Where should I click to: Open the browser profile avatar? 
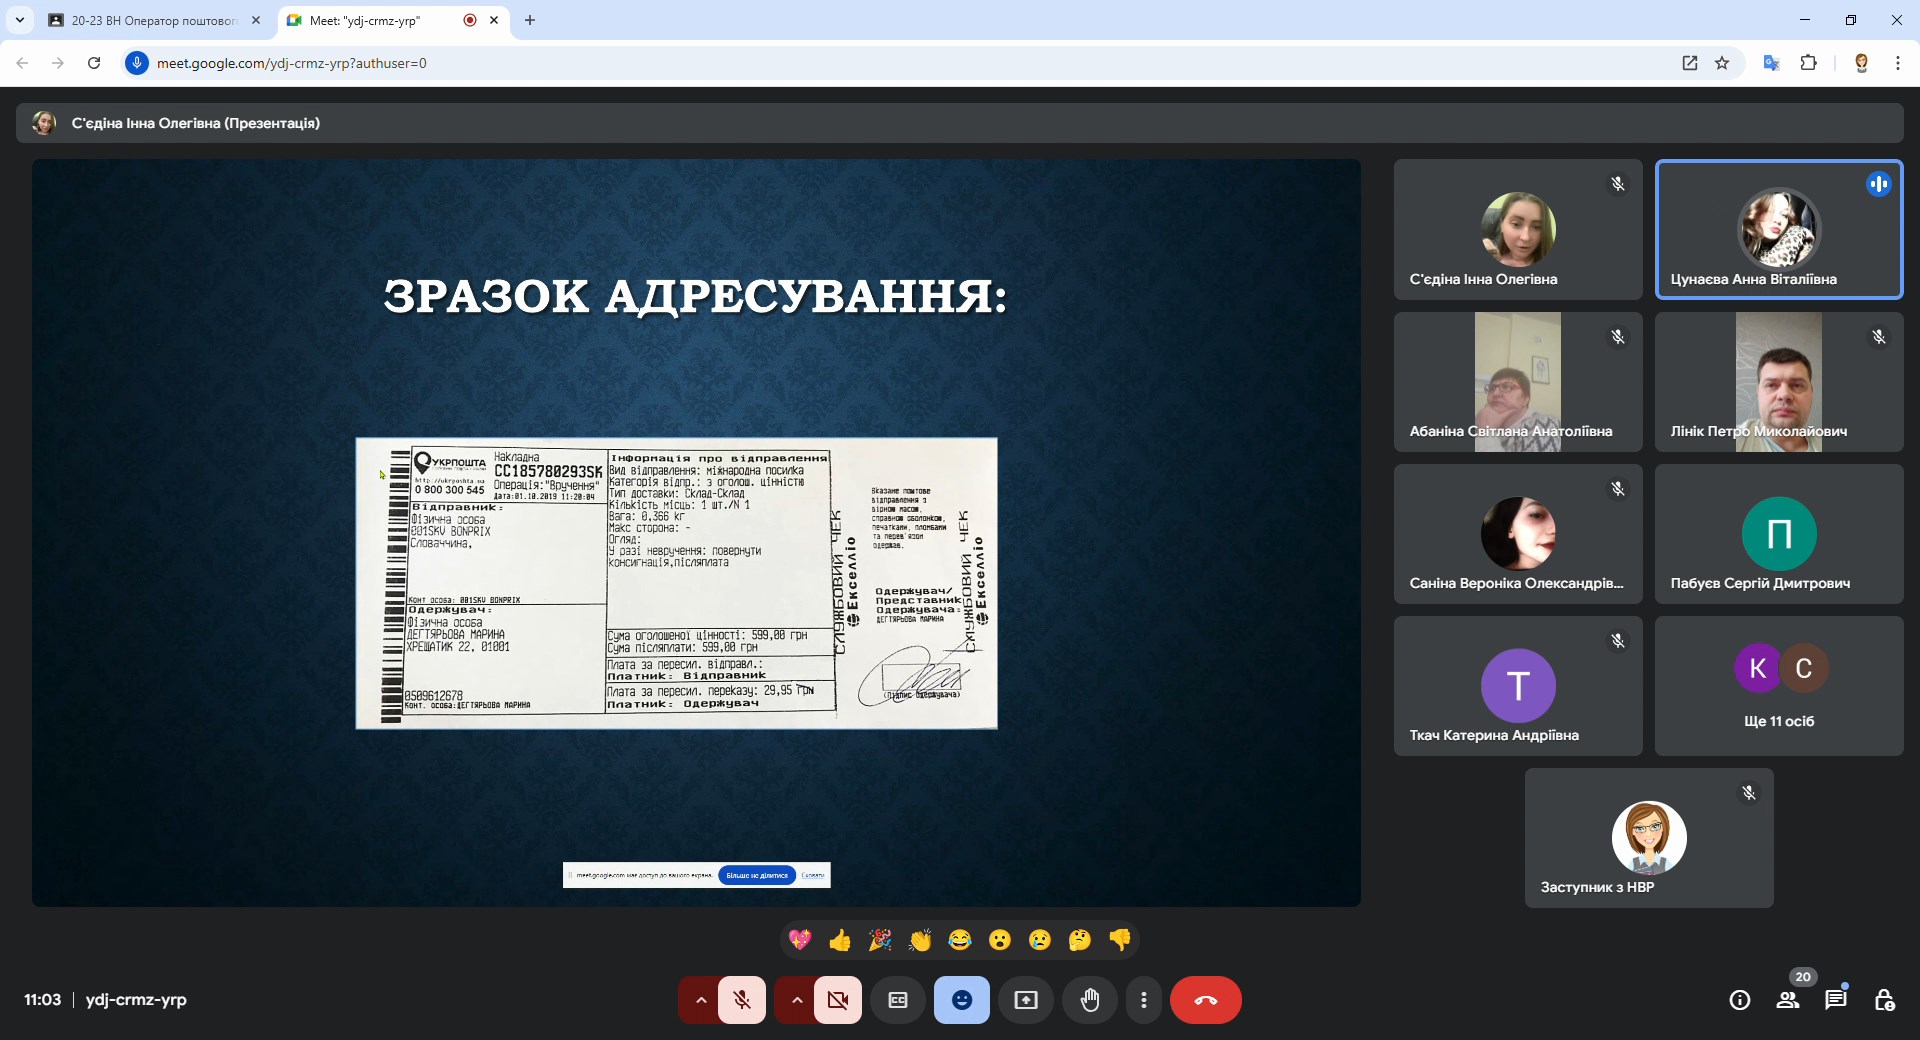tap(1861, 63)
